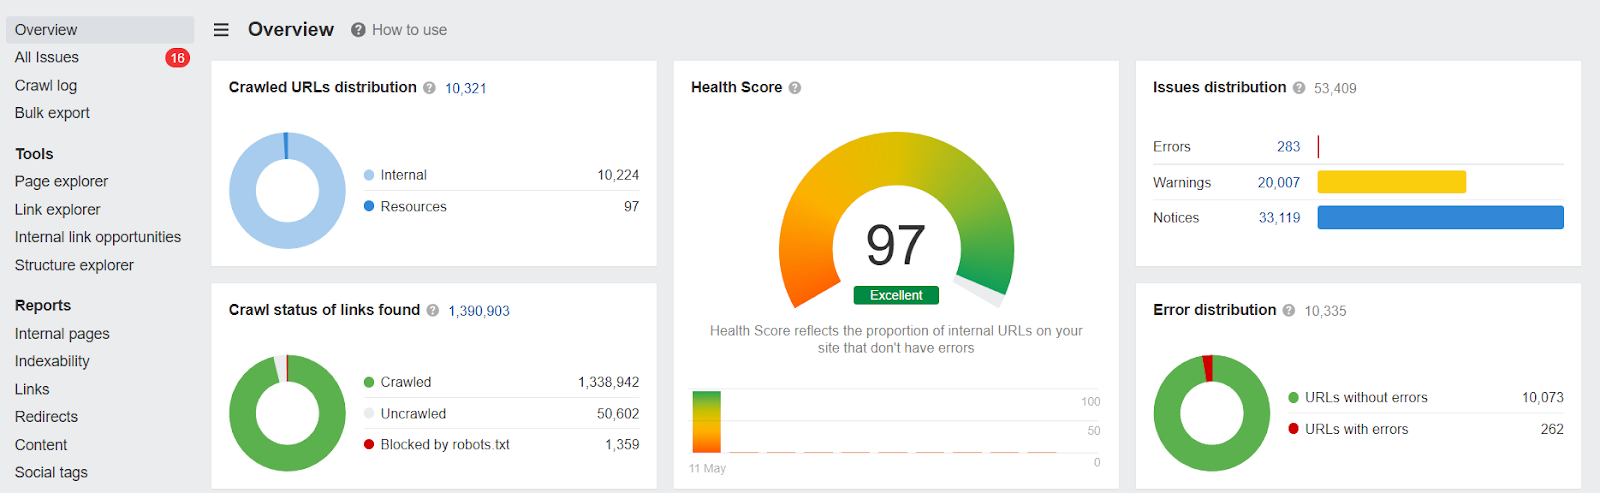Open the 10,321 crawled URLs count link
Image resolution: width=1600 pixels, height=493 pixels.
click(x=466, y=88)
